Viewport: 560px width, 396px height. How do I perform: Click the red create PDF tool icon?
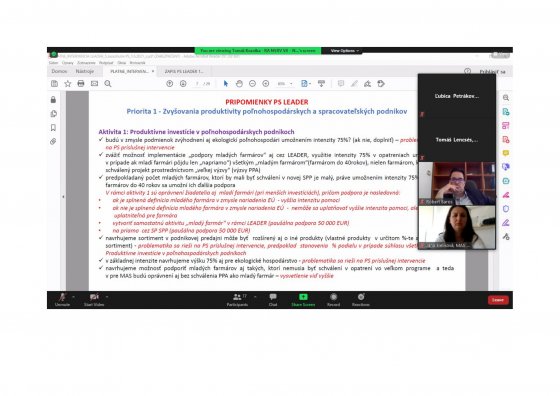coord(506,139)
